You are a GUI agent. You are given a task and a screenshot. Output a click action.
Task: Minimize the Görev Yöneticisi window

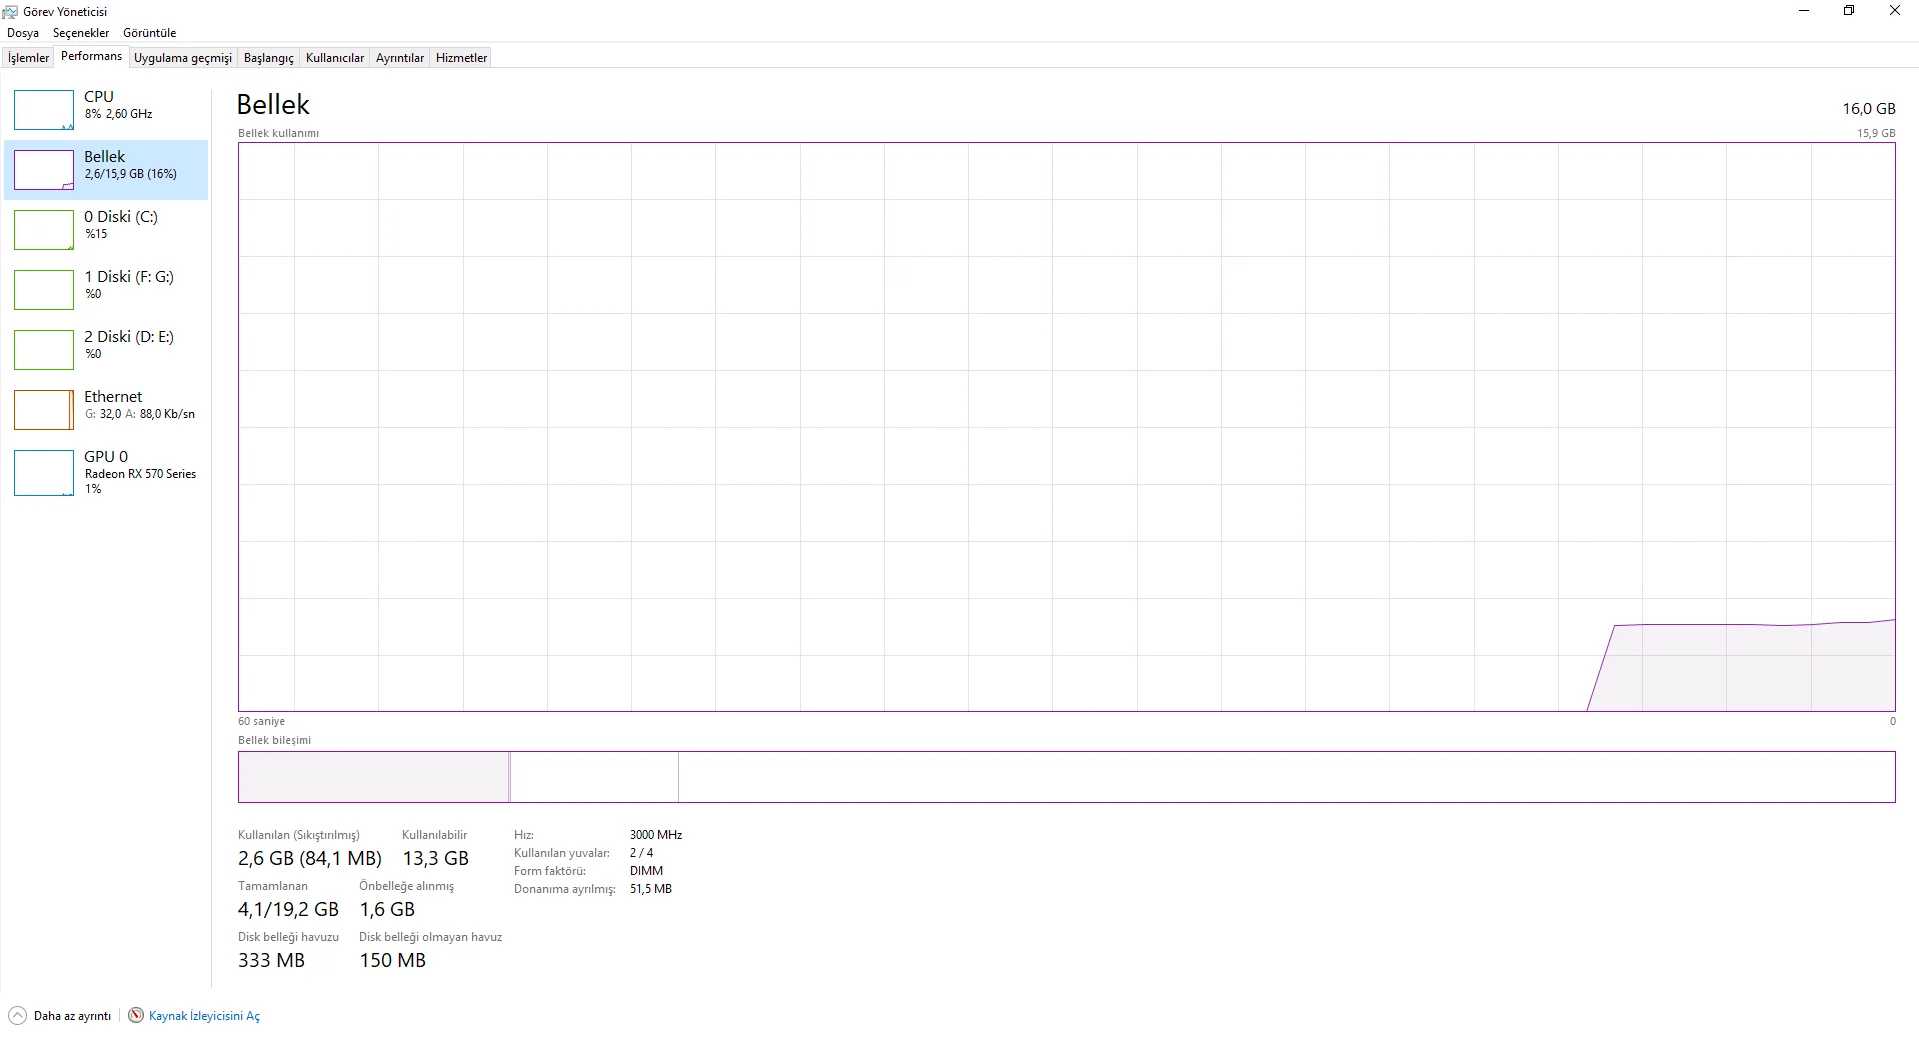point(1804,11)
